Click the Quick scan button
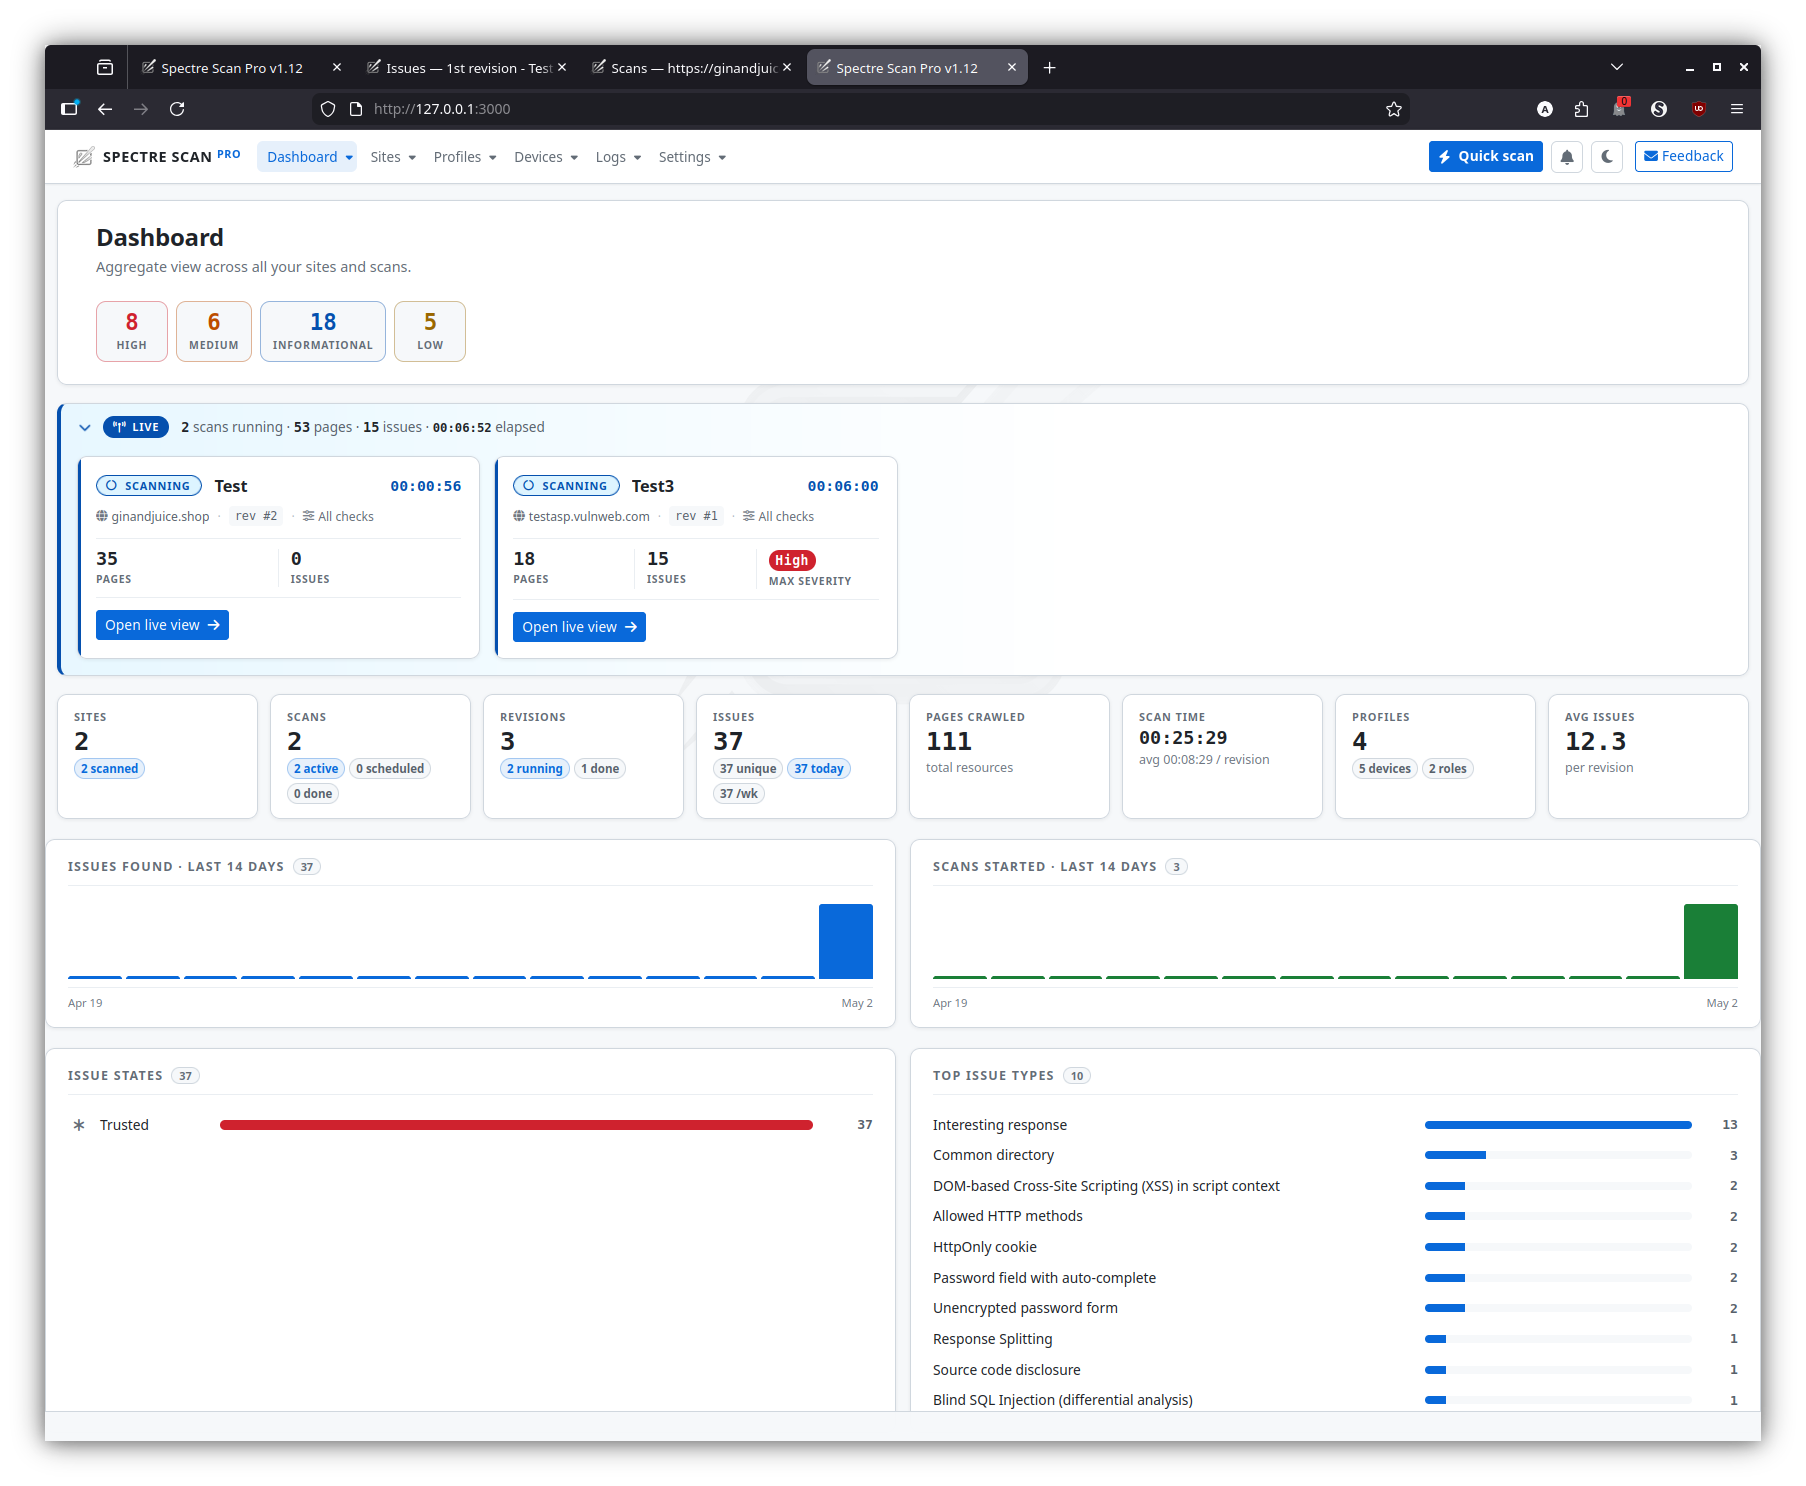Viewport: 1806px width, 1486px height. click(x=1485, y=157)
